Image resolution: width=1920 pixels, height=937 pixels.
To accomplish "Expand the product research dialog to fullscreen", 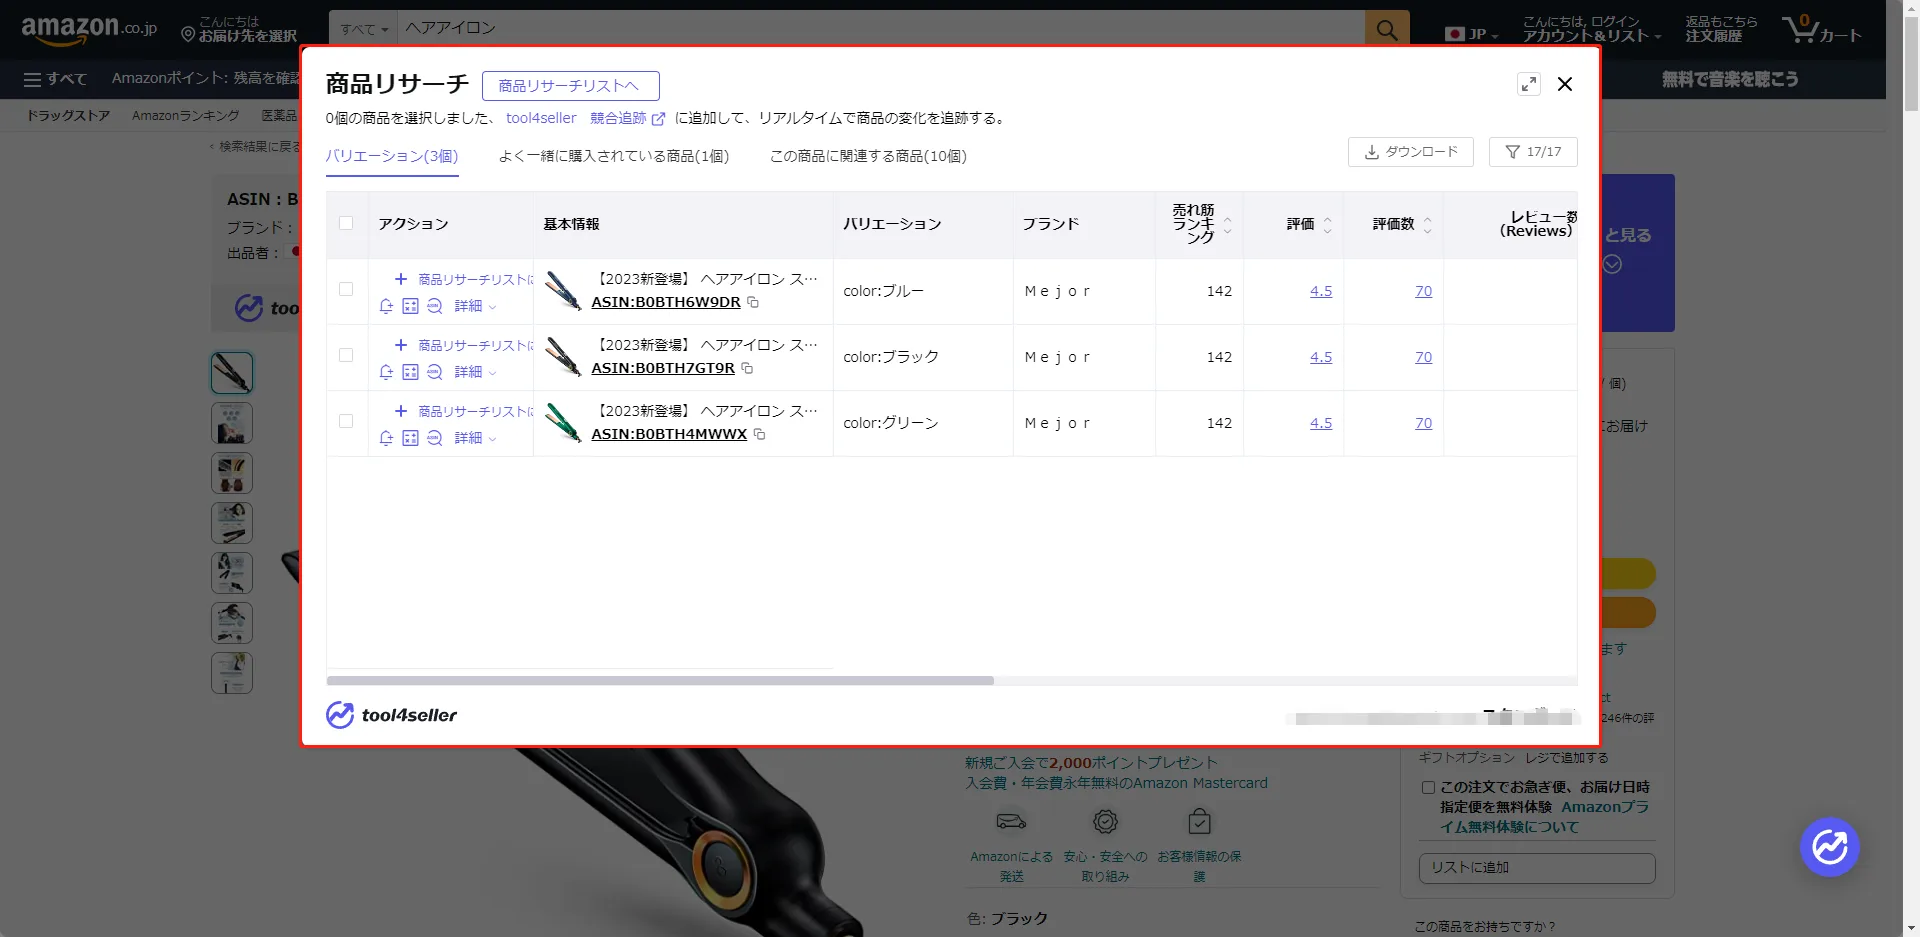I will coord(1529,84).
